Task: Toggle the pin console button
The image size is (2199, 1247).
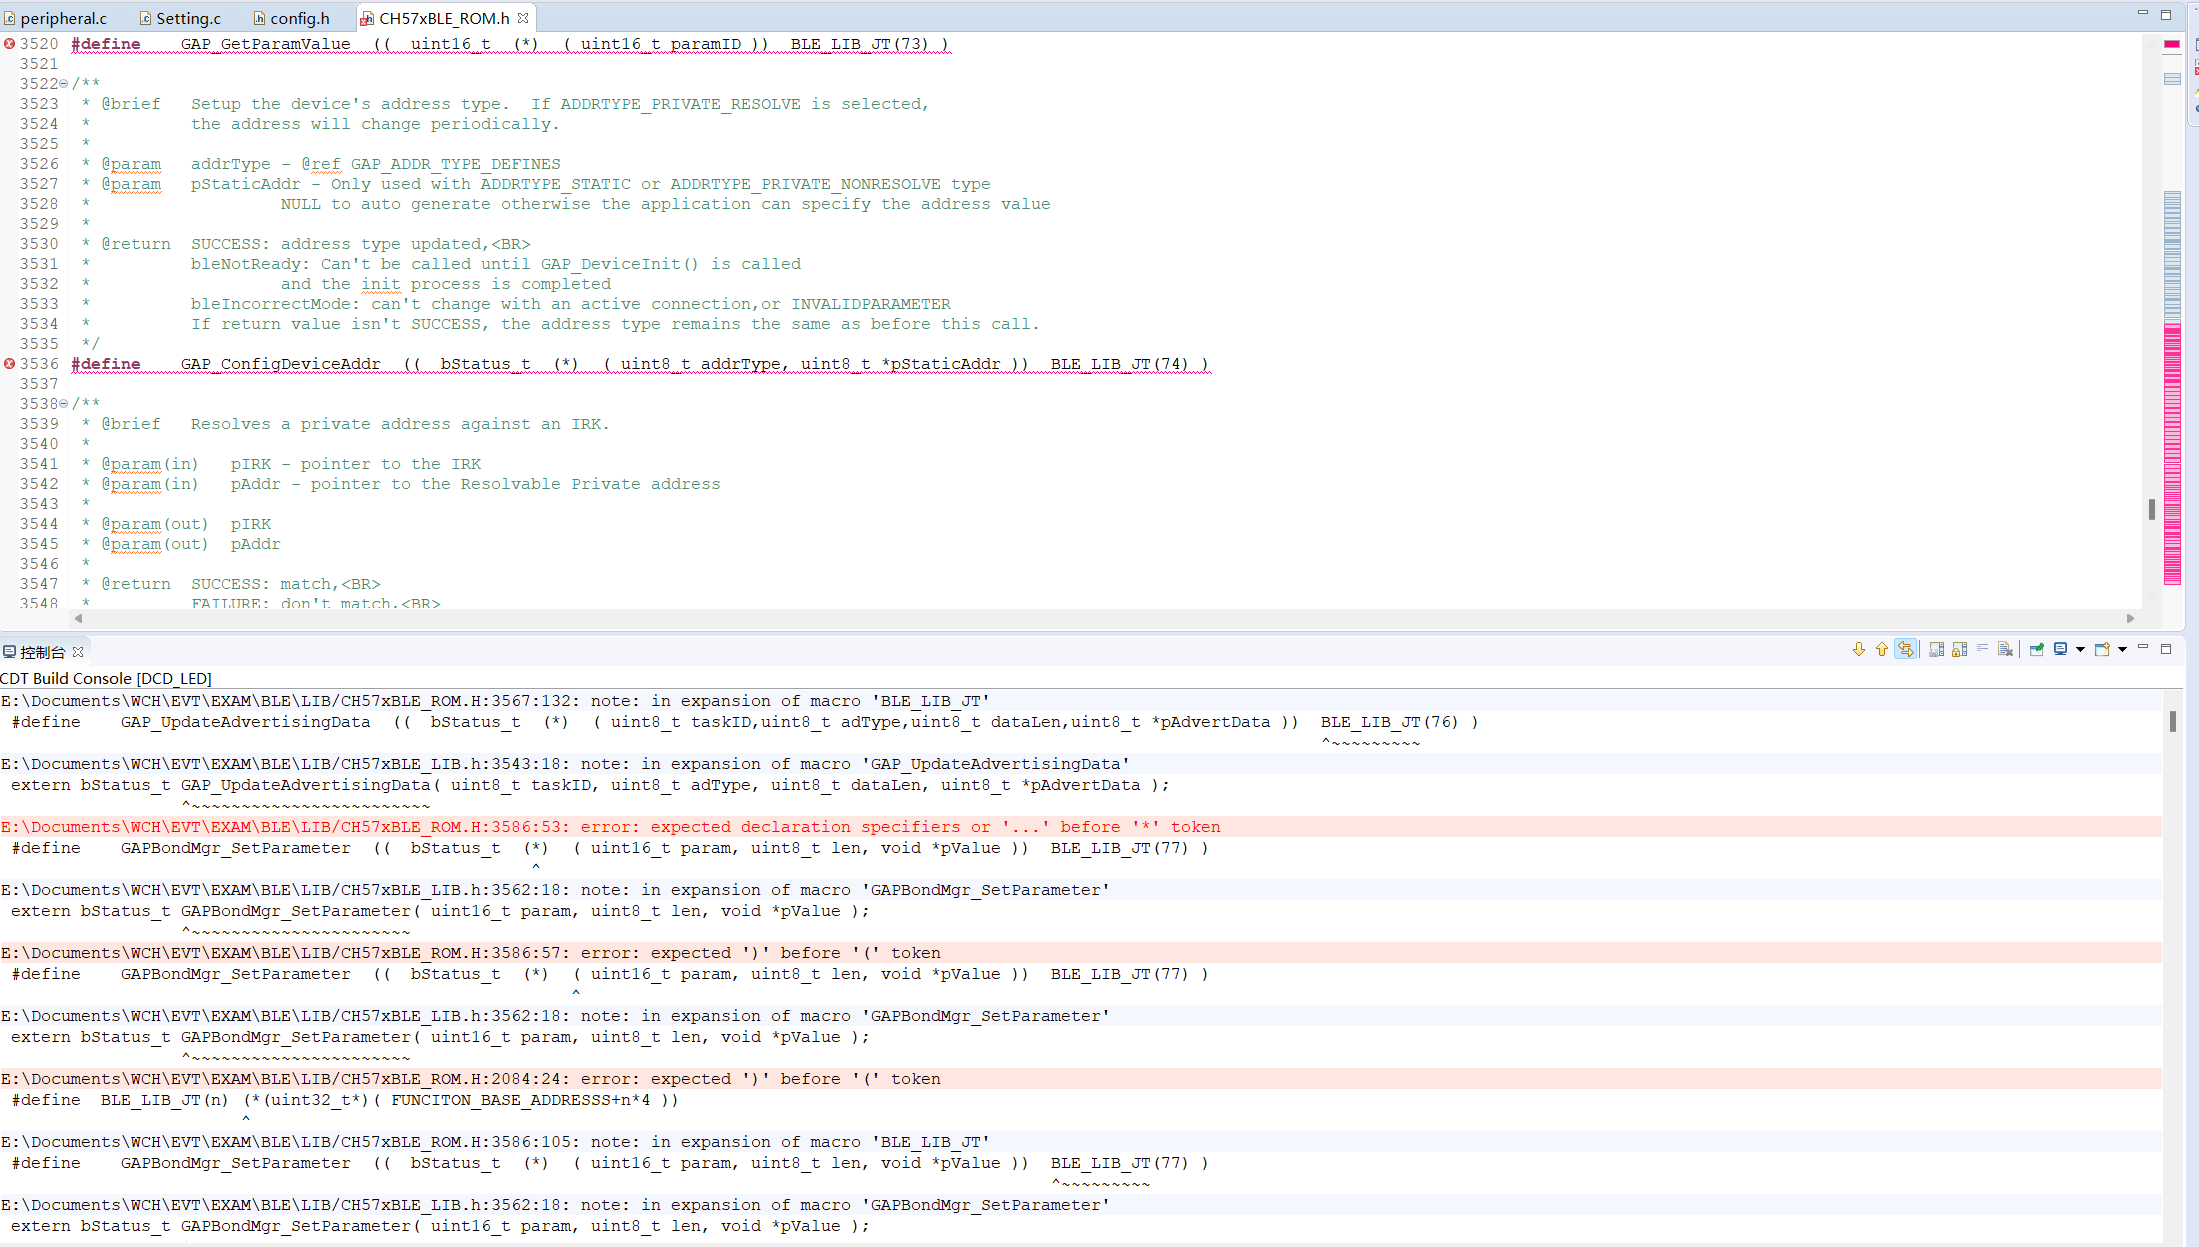Action: [2037, 650]
